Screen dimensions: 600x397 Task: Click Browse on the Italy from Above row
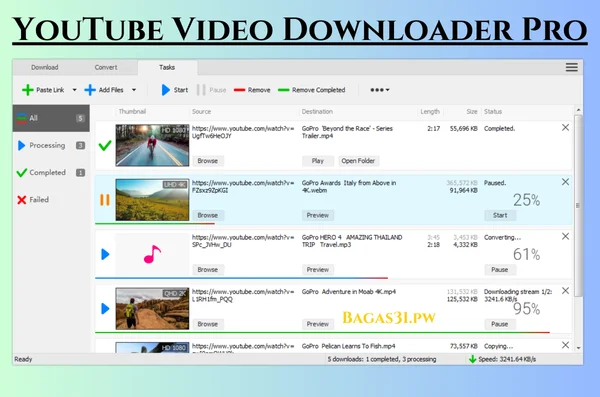click(208, 215)
